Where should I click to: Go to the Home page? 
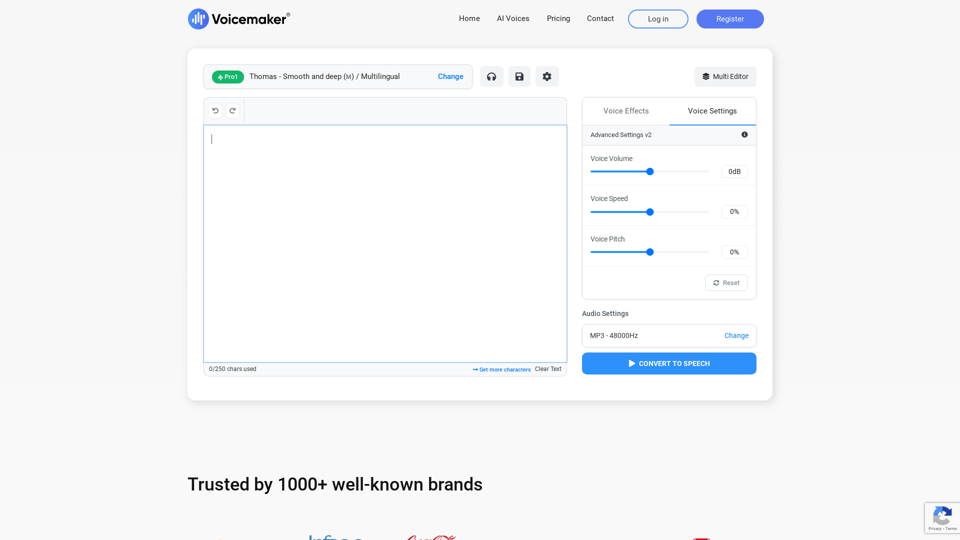469,18
